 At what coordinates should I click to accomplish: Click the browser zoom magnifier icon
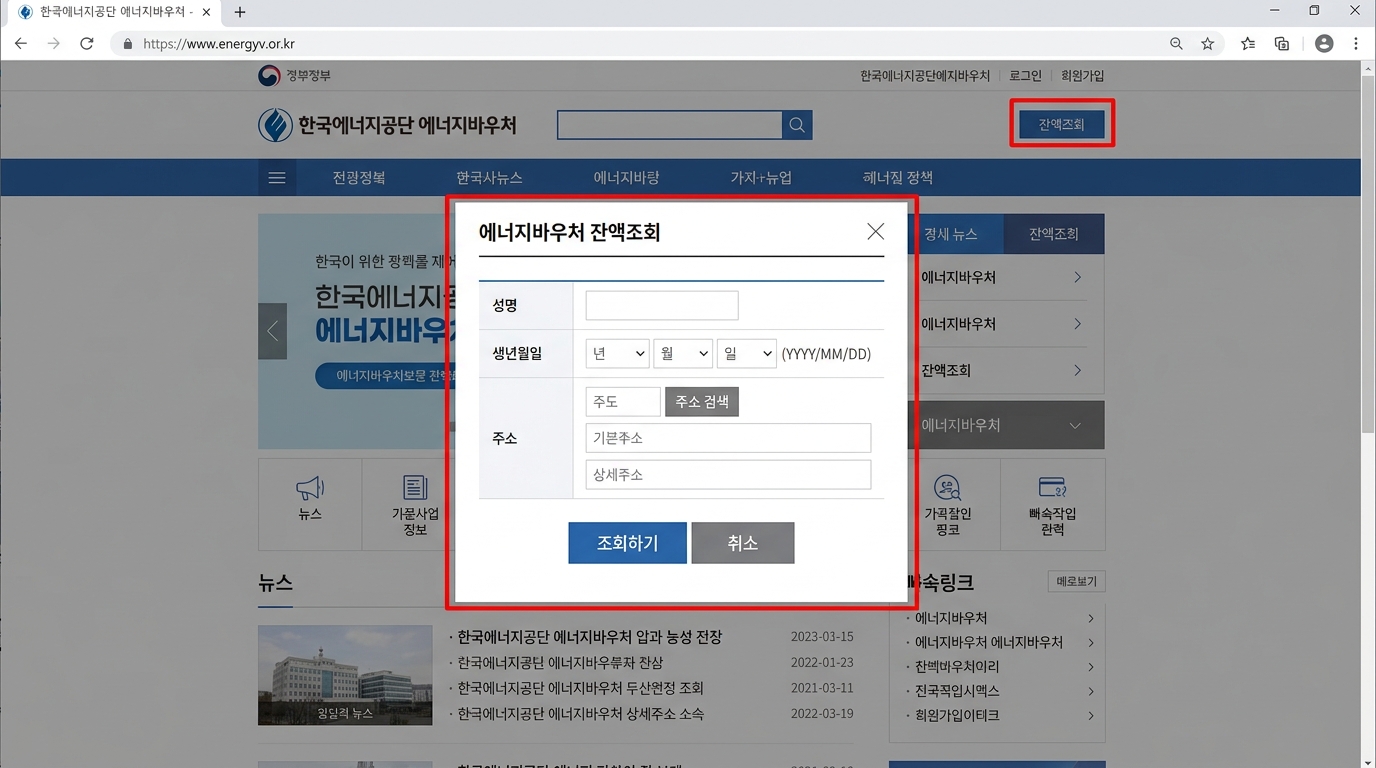(1176, 44)
